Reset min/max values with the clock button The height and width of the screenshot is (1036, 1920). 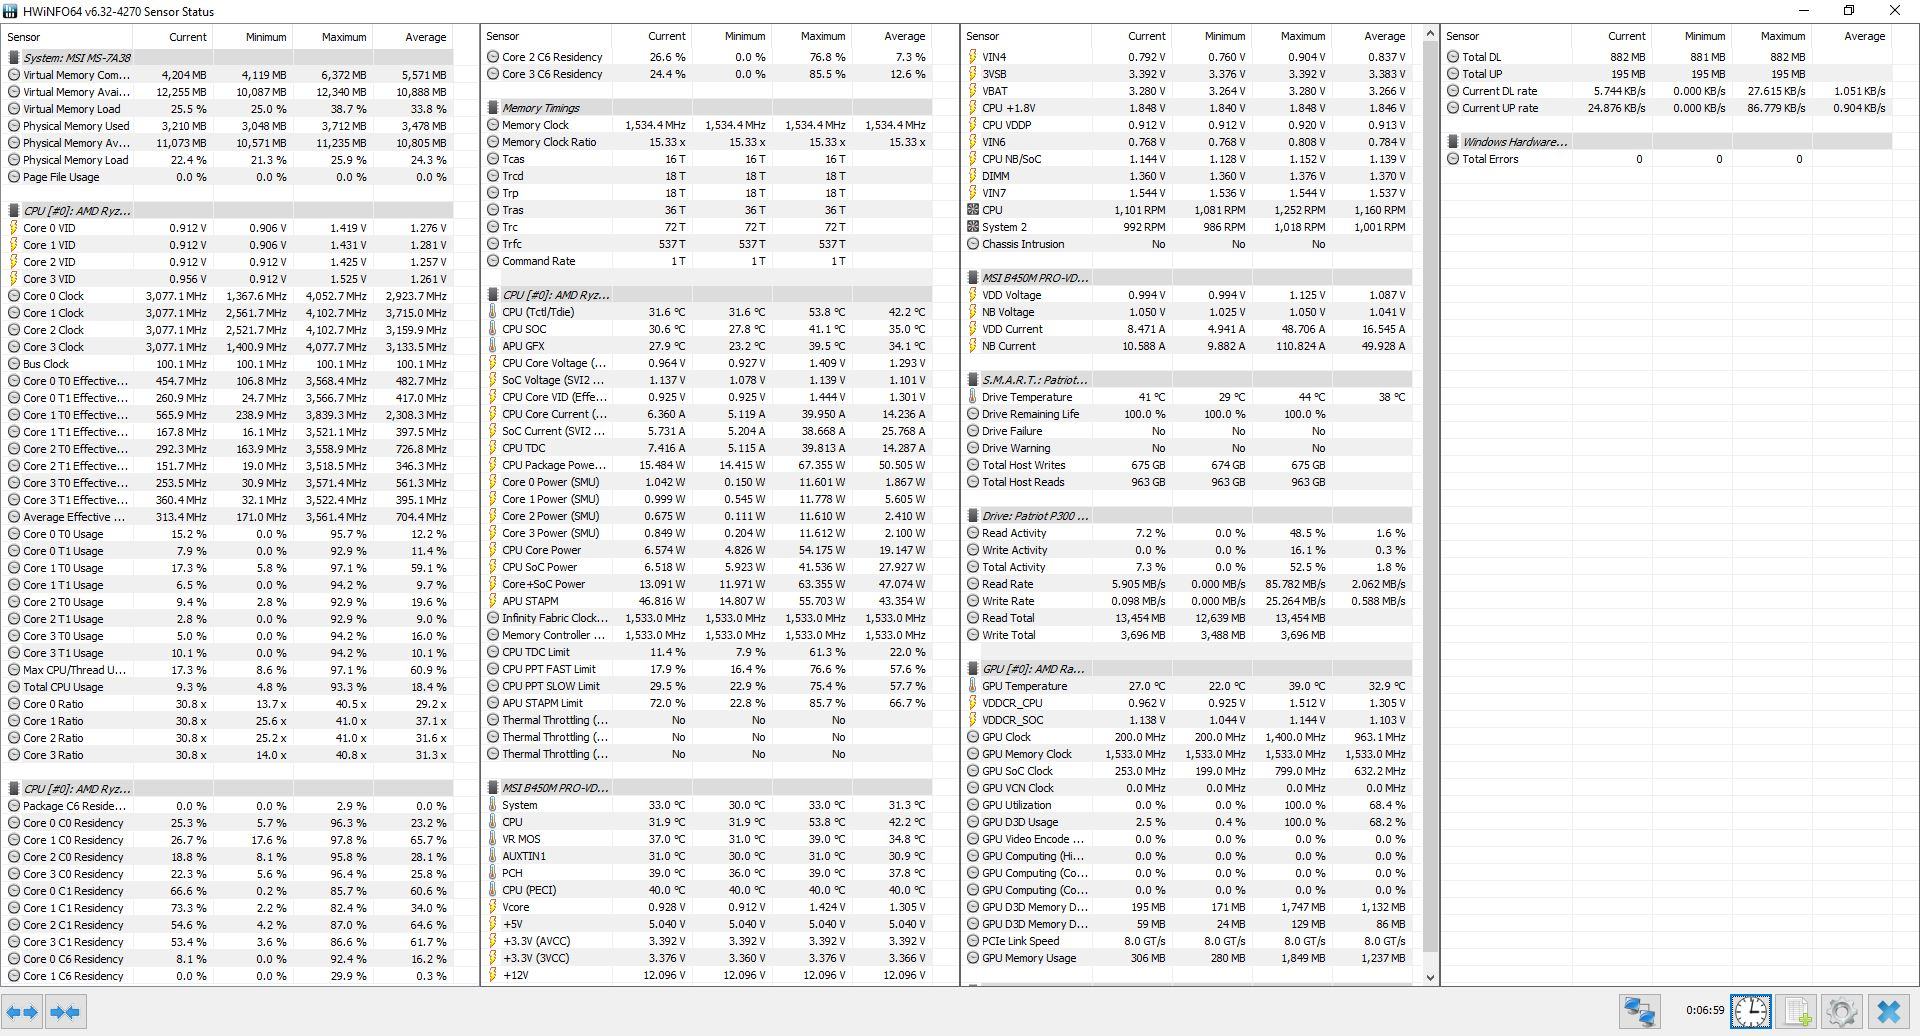coord(1750,1011)
